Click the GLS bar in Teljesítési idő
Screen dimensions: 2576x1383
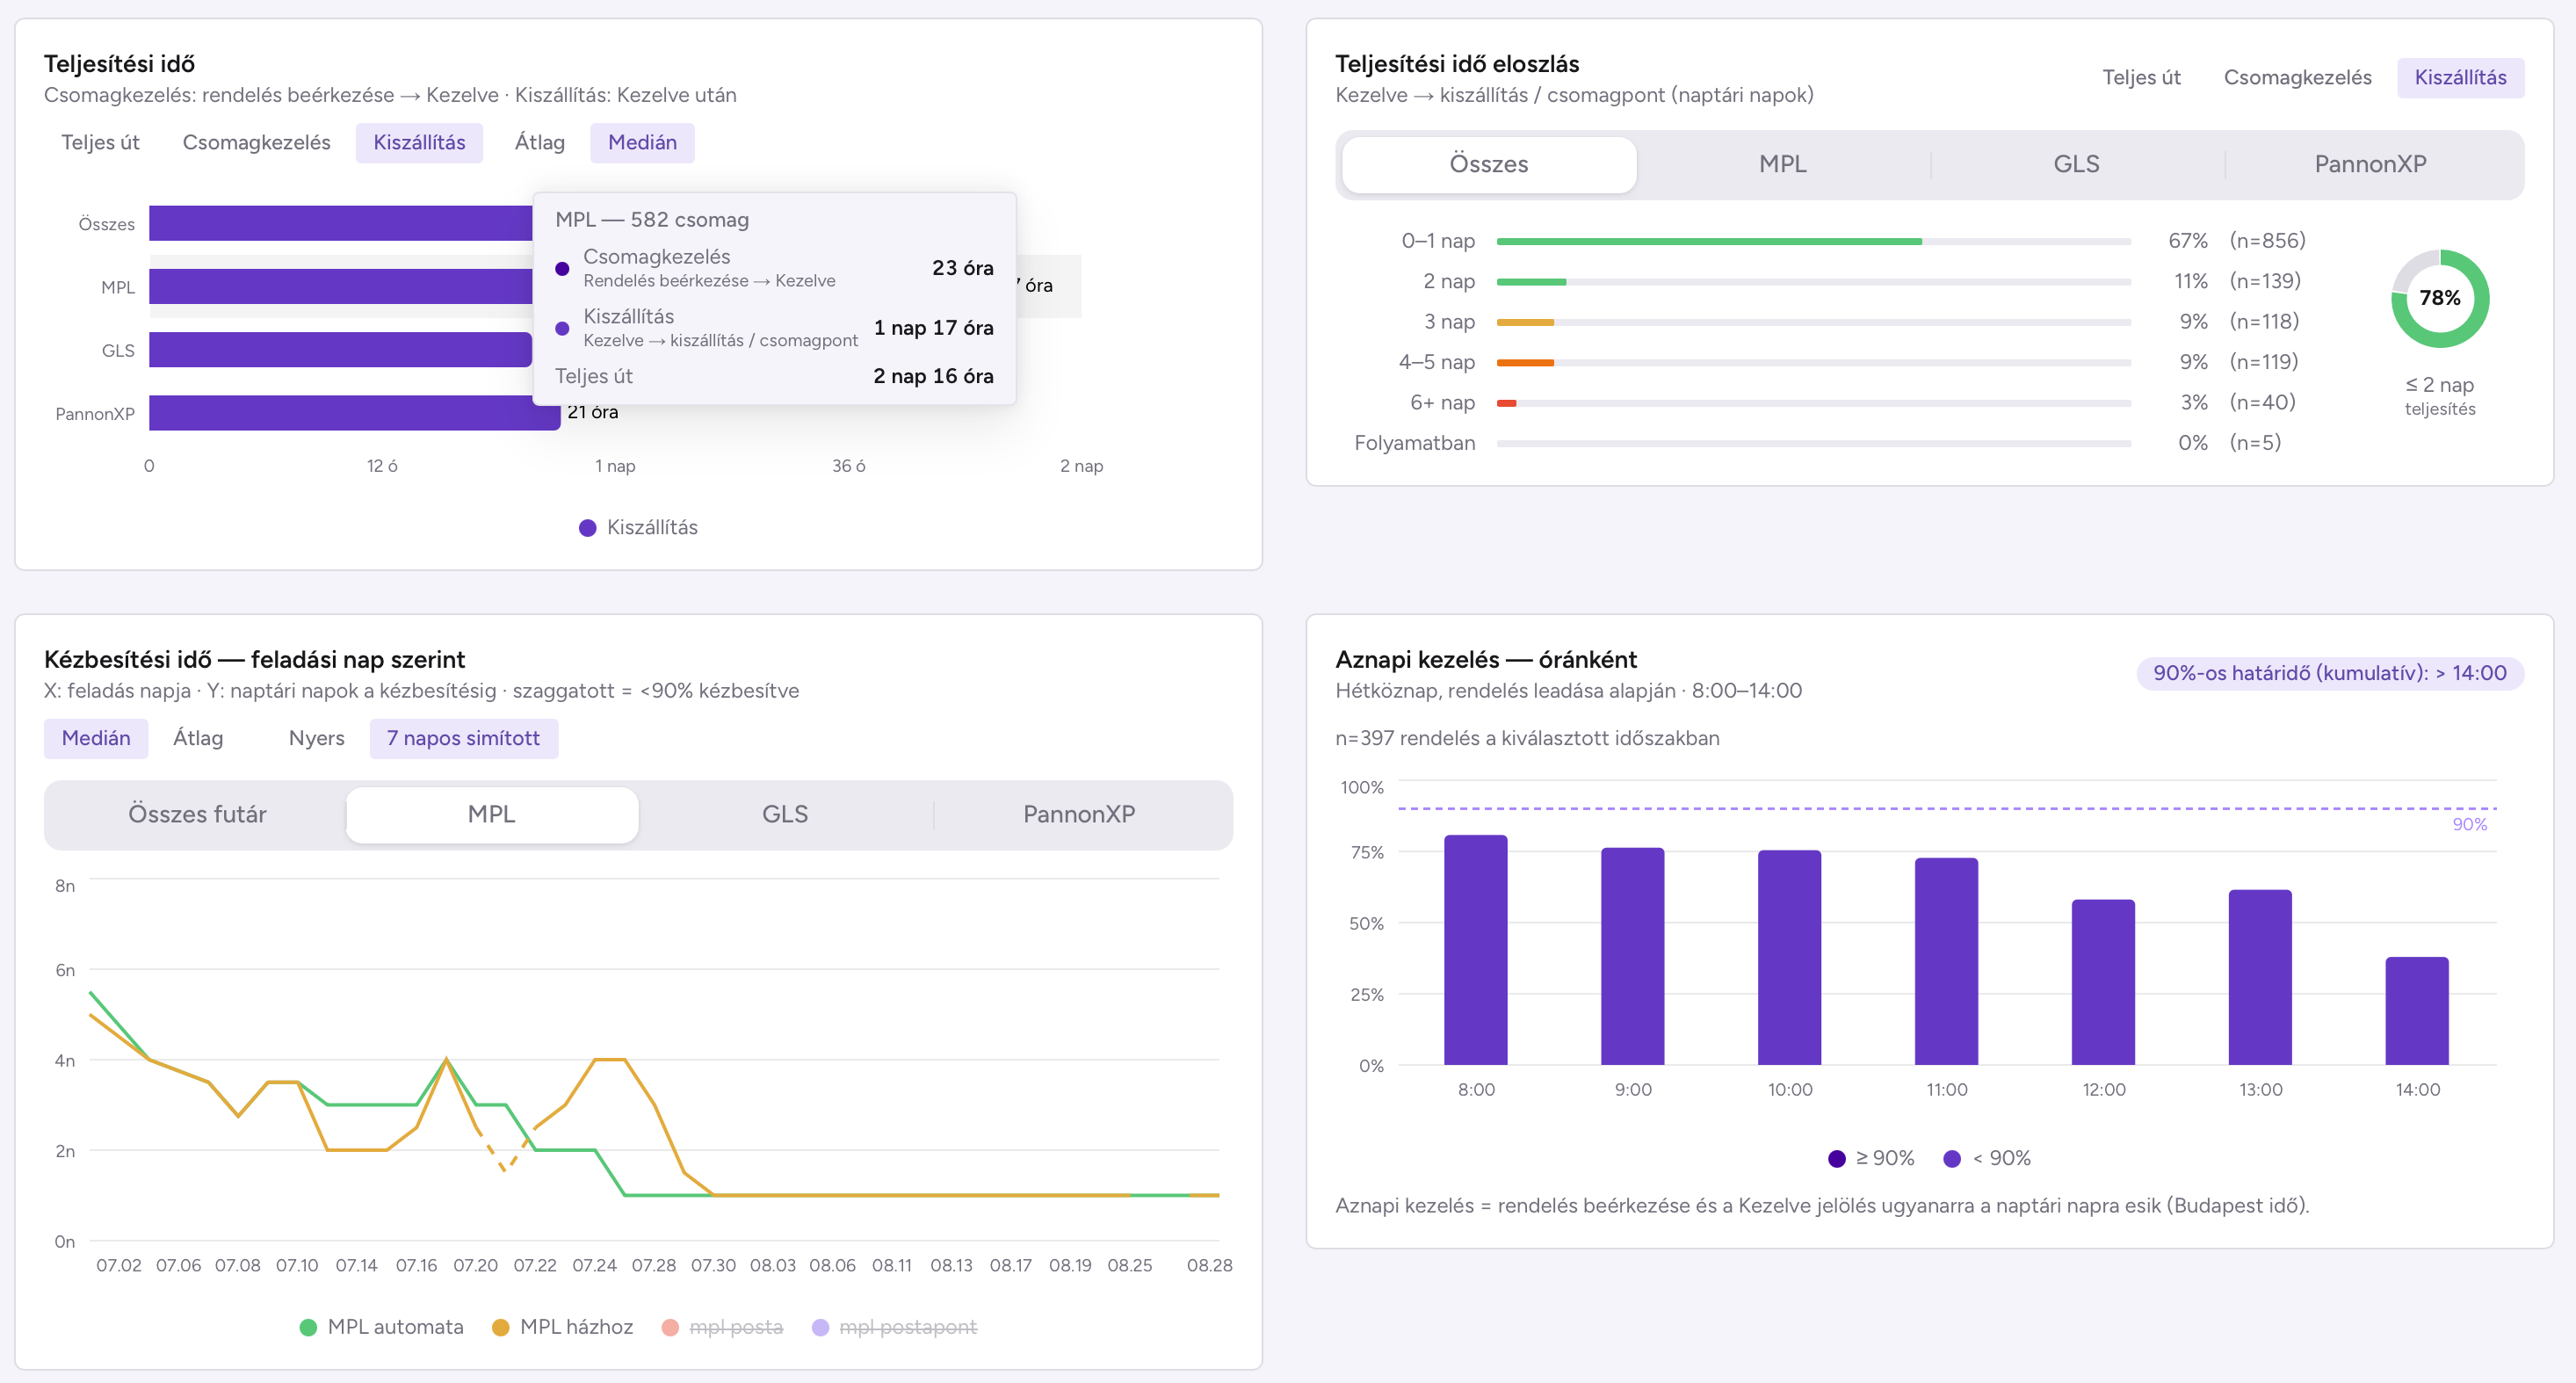(x=340, y=350)
